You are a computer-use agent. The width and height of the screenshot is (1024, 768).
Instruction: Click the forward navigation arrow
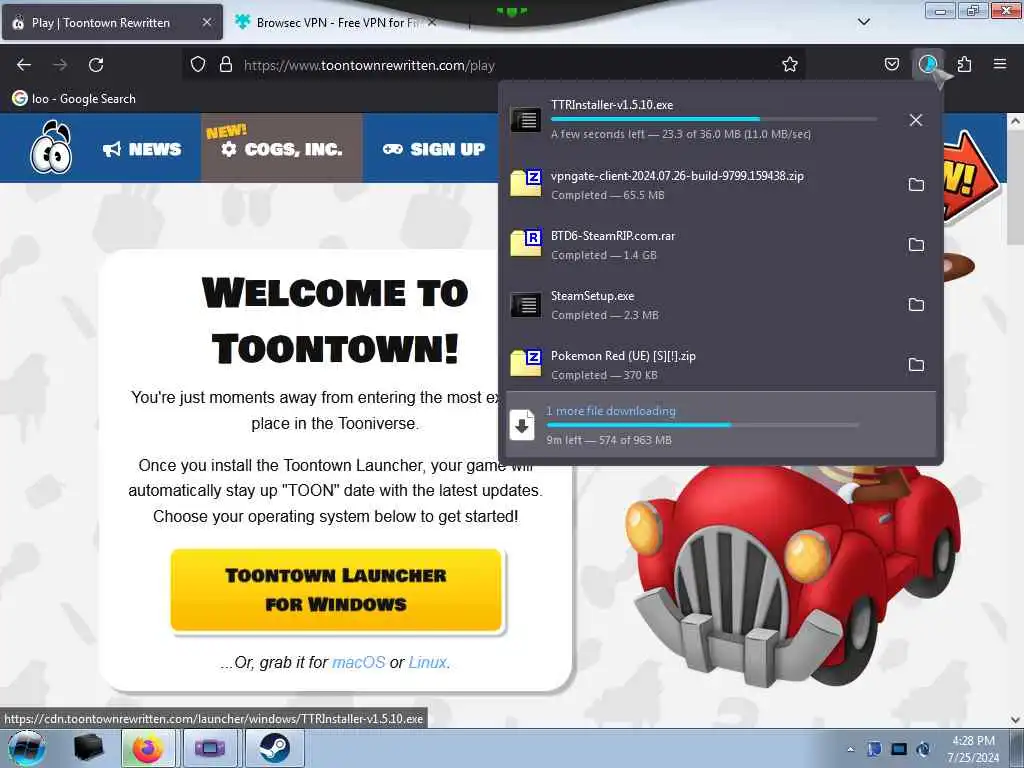click(x=60, y=65)
